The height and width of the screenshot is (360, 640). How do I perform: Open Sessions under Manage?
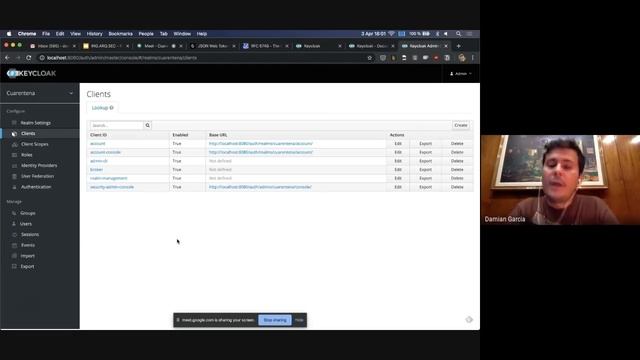30,234
